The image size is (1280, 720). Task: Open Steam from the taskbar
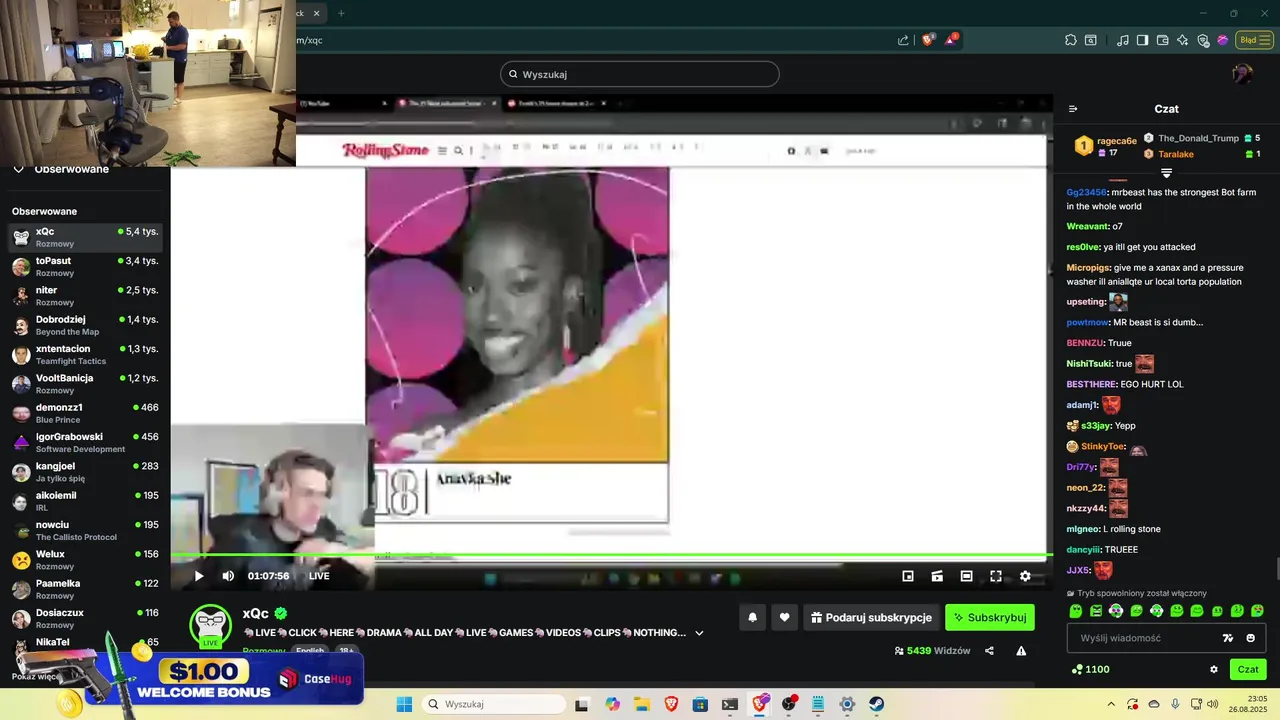point(876,704)
